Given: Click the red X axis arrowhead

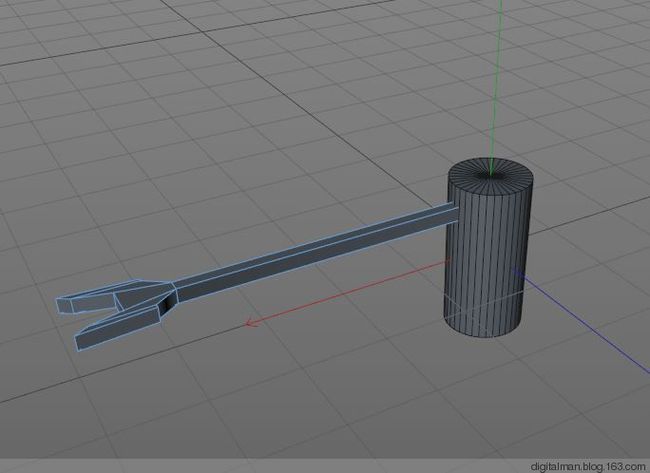Looking at the screenshot, I should pos(250,323).
